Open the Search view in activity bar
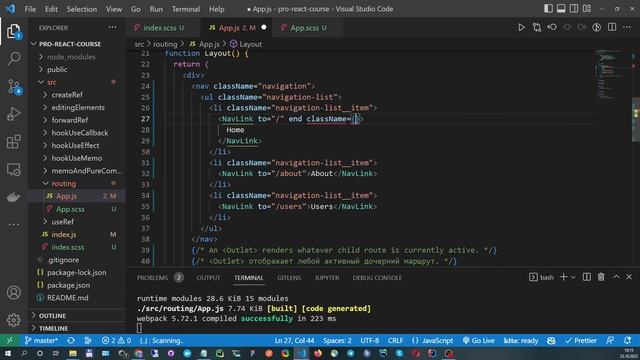This screenshot has height=360, width=640. pyautogui.click(x=13, y=58)
